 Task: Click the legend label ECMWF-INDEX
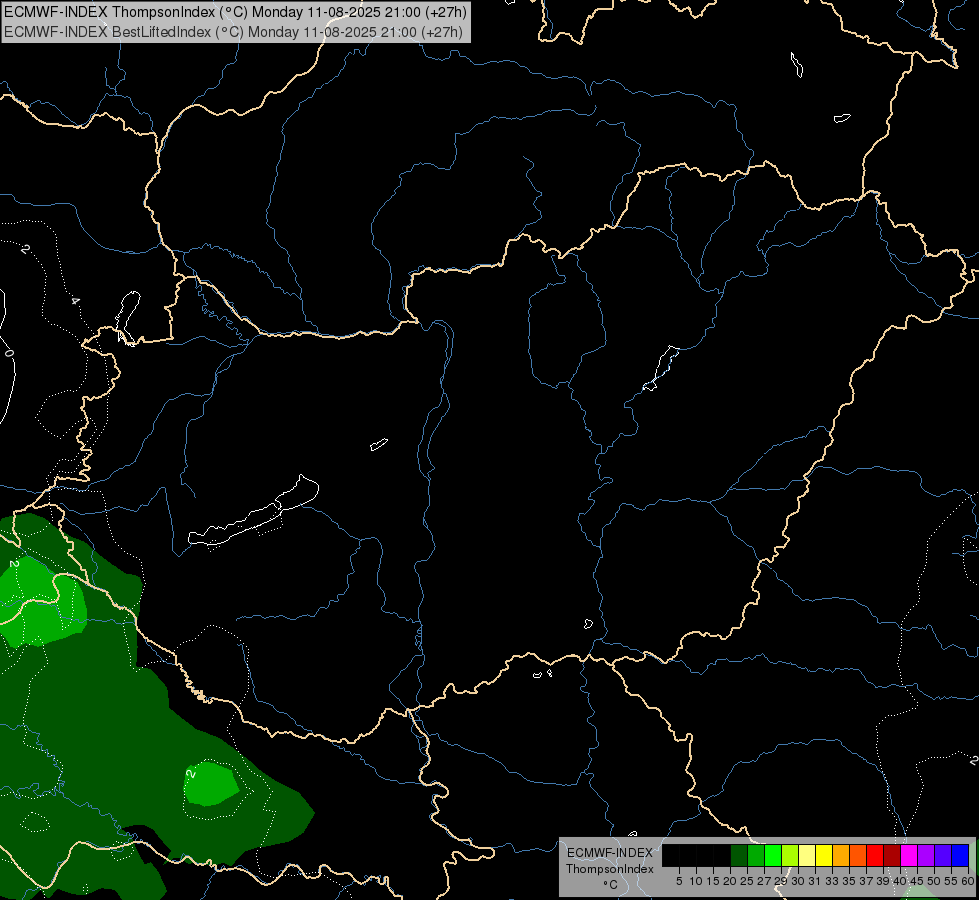pos(610,853)
